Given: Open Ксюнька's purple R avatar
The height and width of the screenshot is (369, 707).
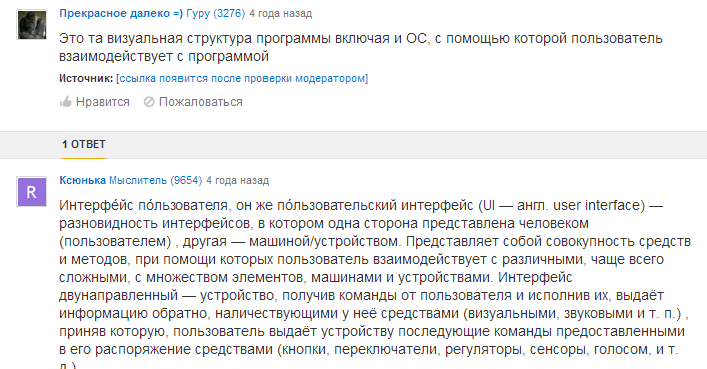Looking at the screenshot, I should coord(32,192).
